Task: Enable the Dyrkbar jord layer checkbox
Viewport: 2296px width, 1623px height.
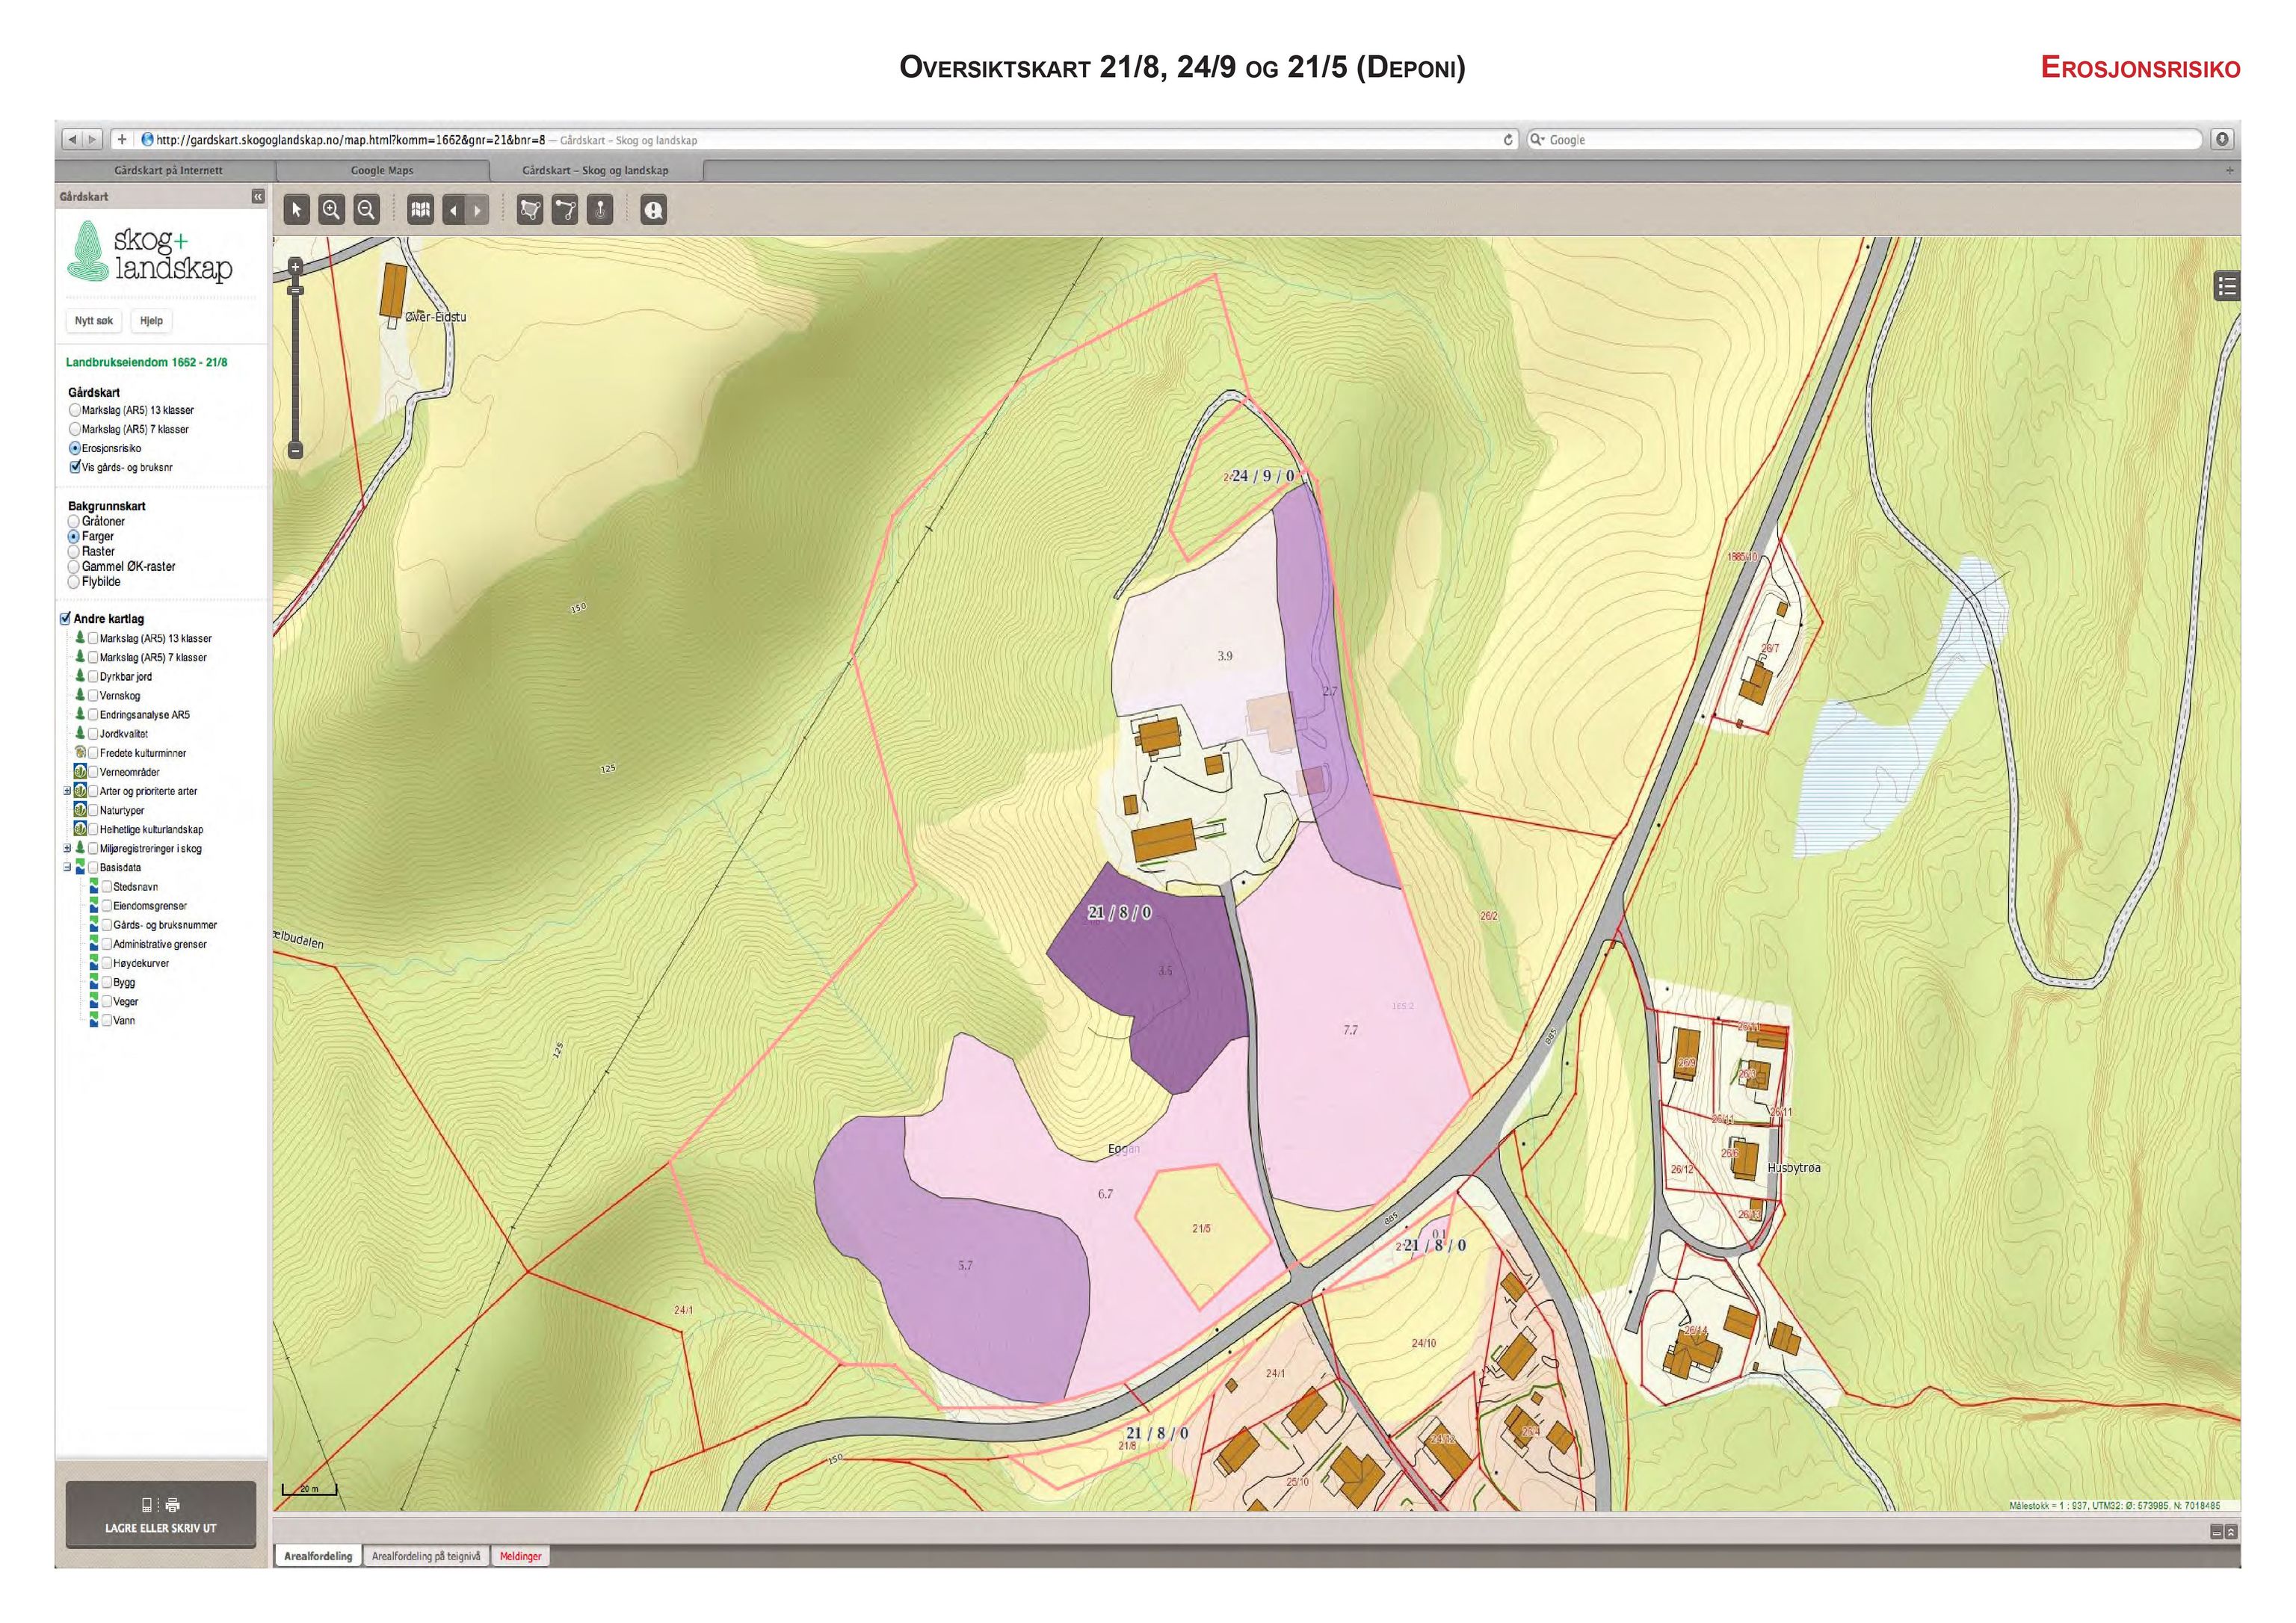Action: (x=93, y=676)
